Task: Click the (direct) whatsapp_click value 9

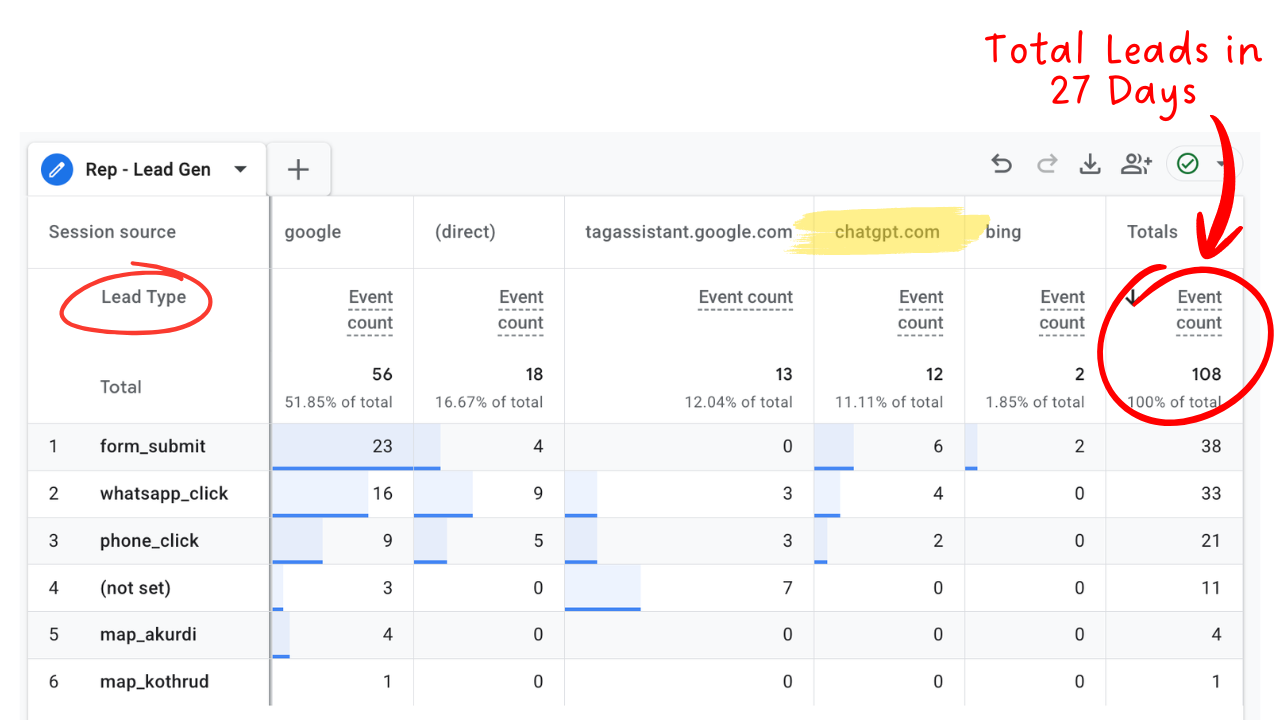Action: pos(538,493)
